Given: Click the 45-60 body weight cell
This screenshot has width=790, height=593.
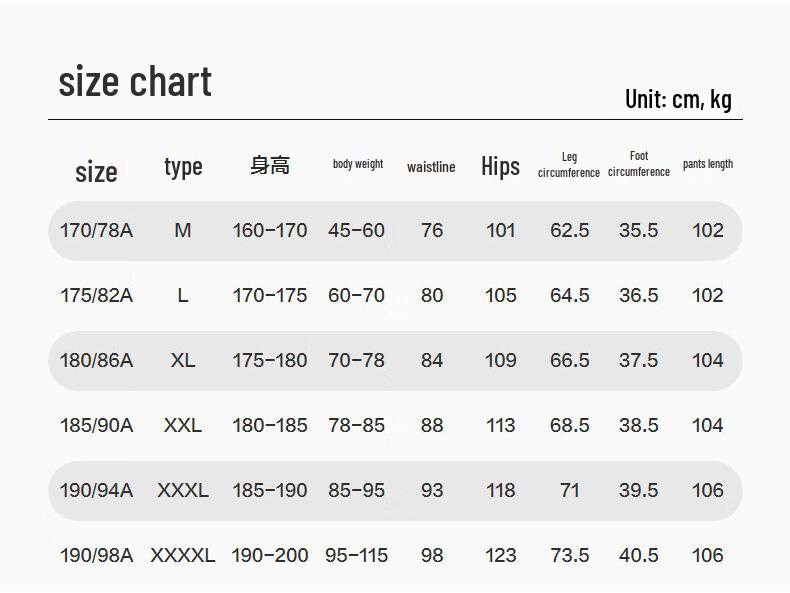Looking at the screenshot, I should pos(356,231).
